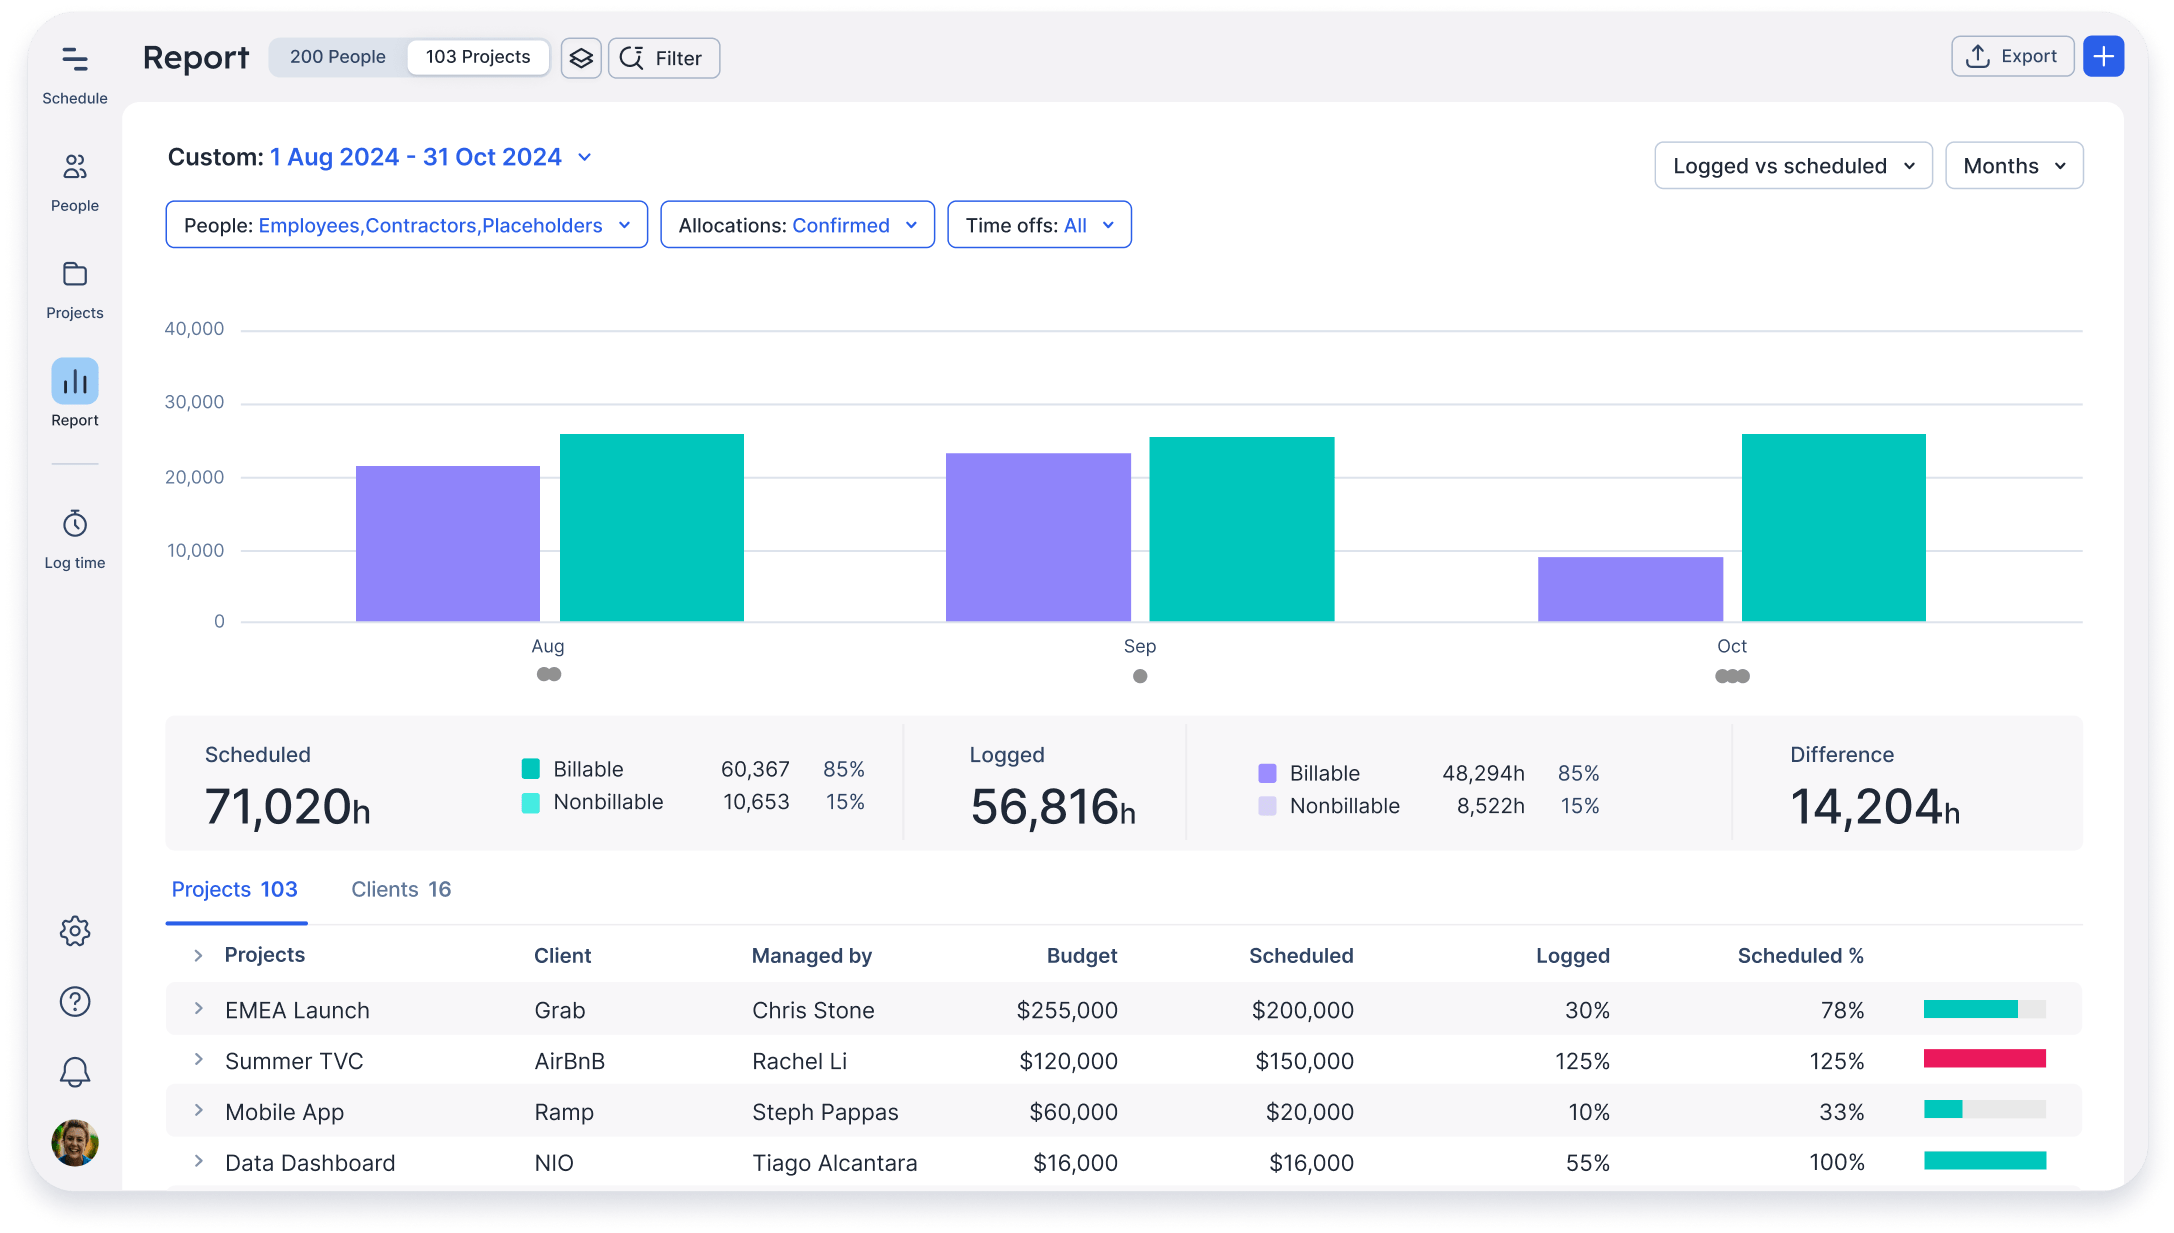Change the Allocations: Confirmed filter
The width and height of the screenshot is (2174, 1233).
pyautogui.click(x=797, y=224)
